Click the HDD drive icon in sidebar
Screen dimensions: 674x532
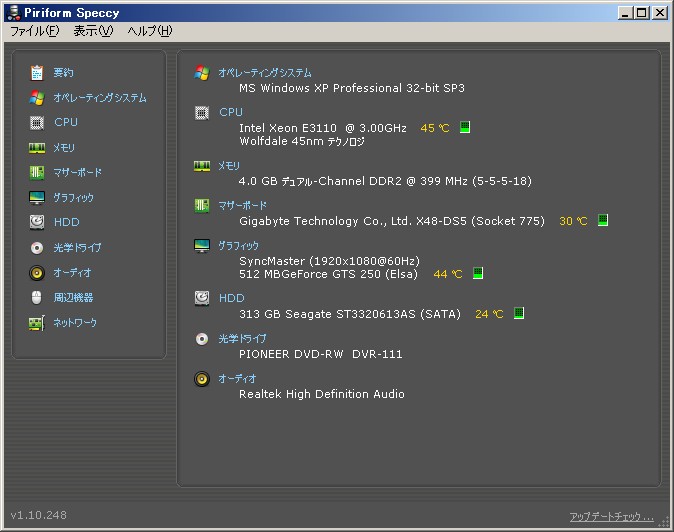click(x=37, y=222)
